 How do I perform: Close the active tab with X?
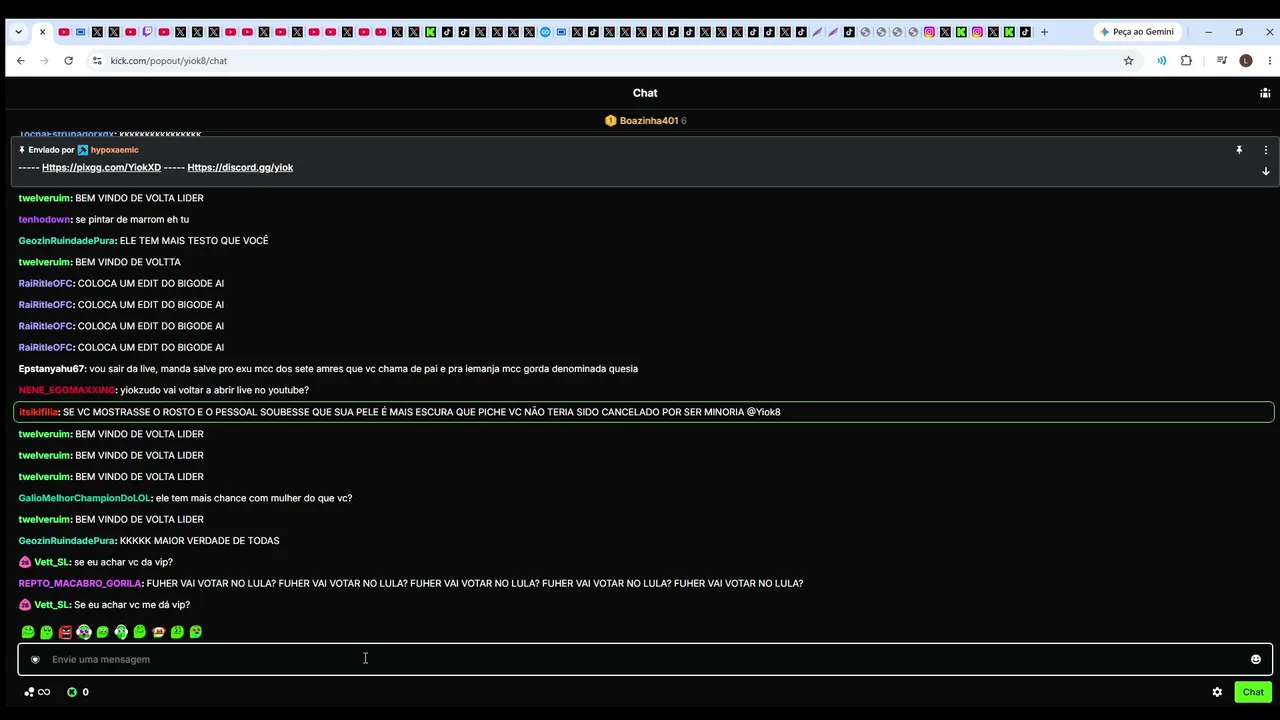click(42, 32)
